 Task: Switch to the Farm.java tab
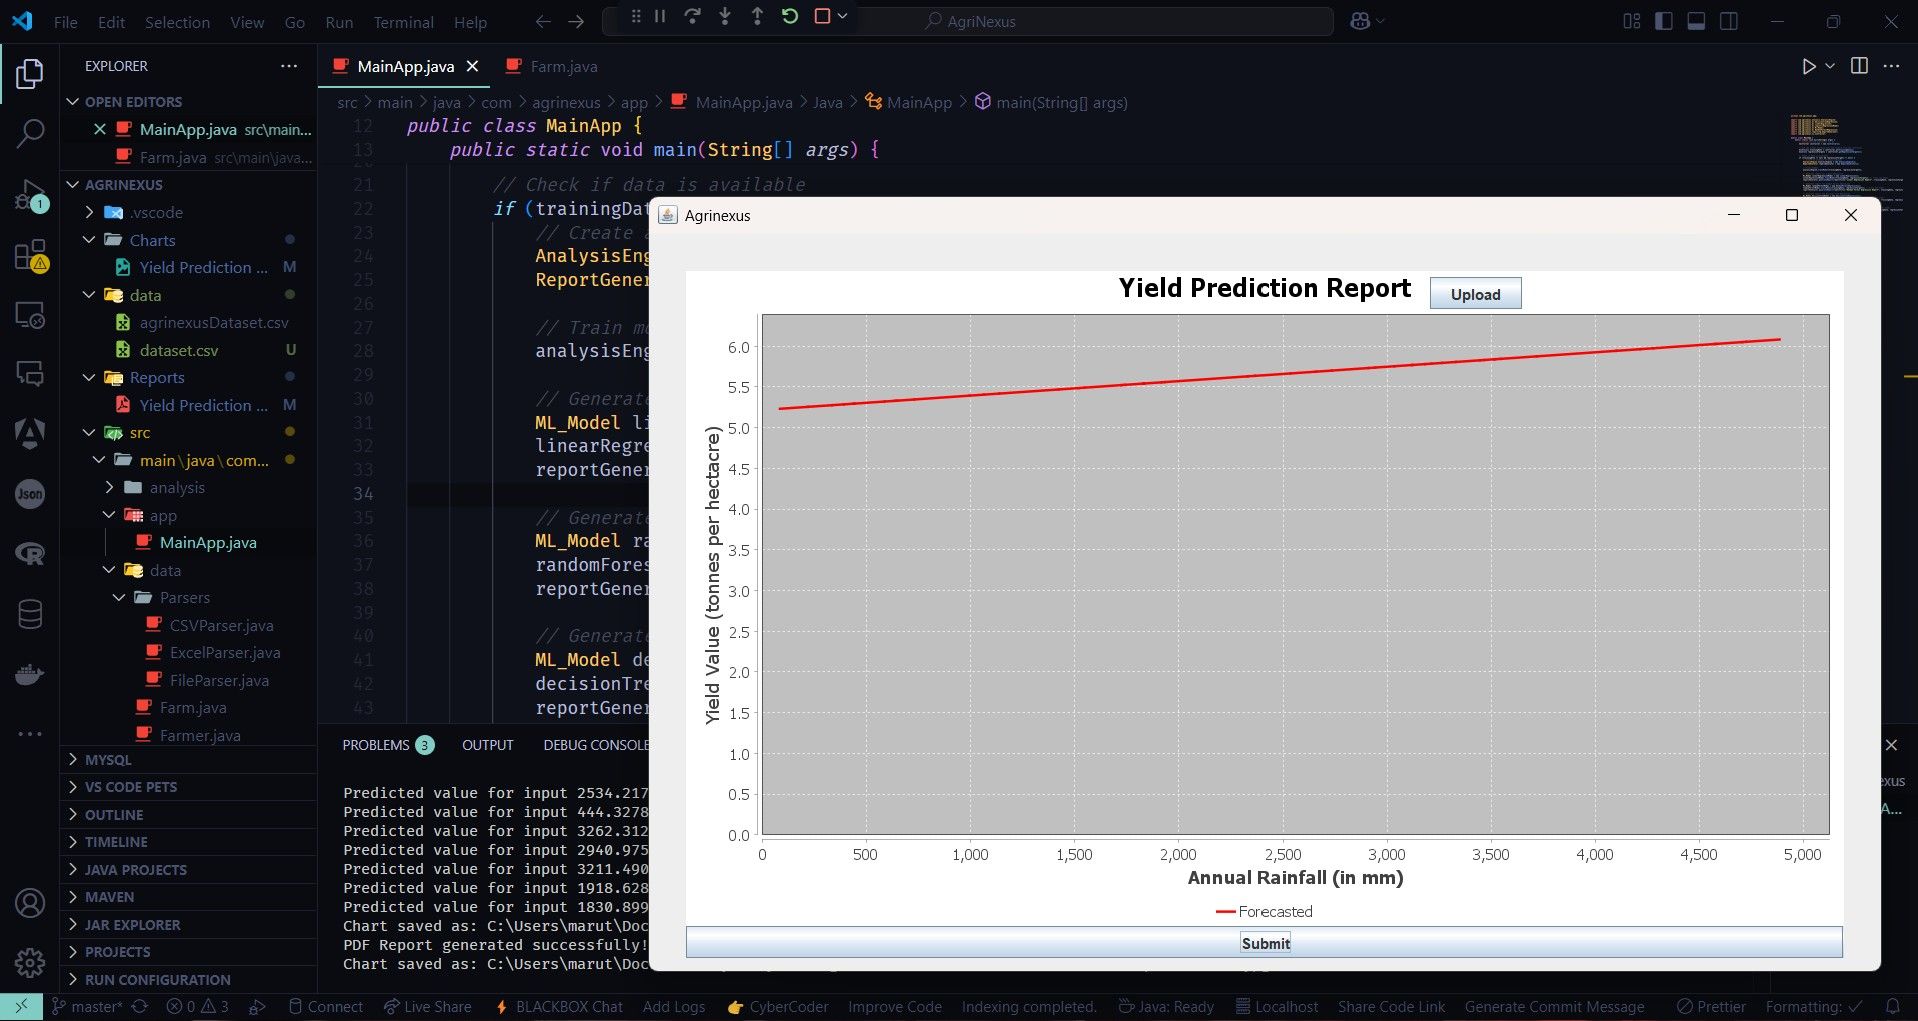point(563,67)
